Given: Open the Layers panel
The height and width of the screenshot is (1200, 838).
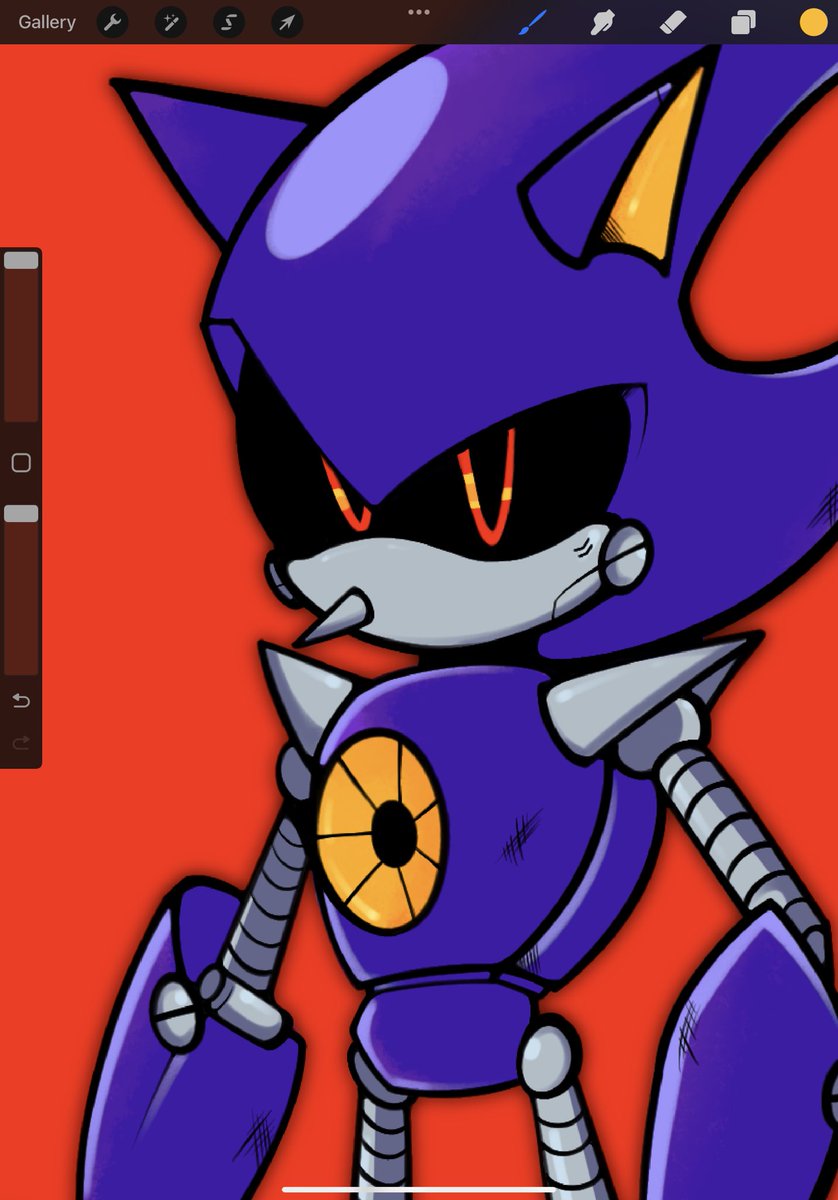Looking at the screenshot, I should [743, 22].
